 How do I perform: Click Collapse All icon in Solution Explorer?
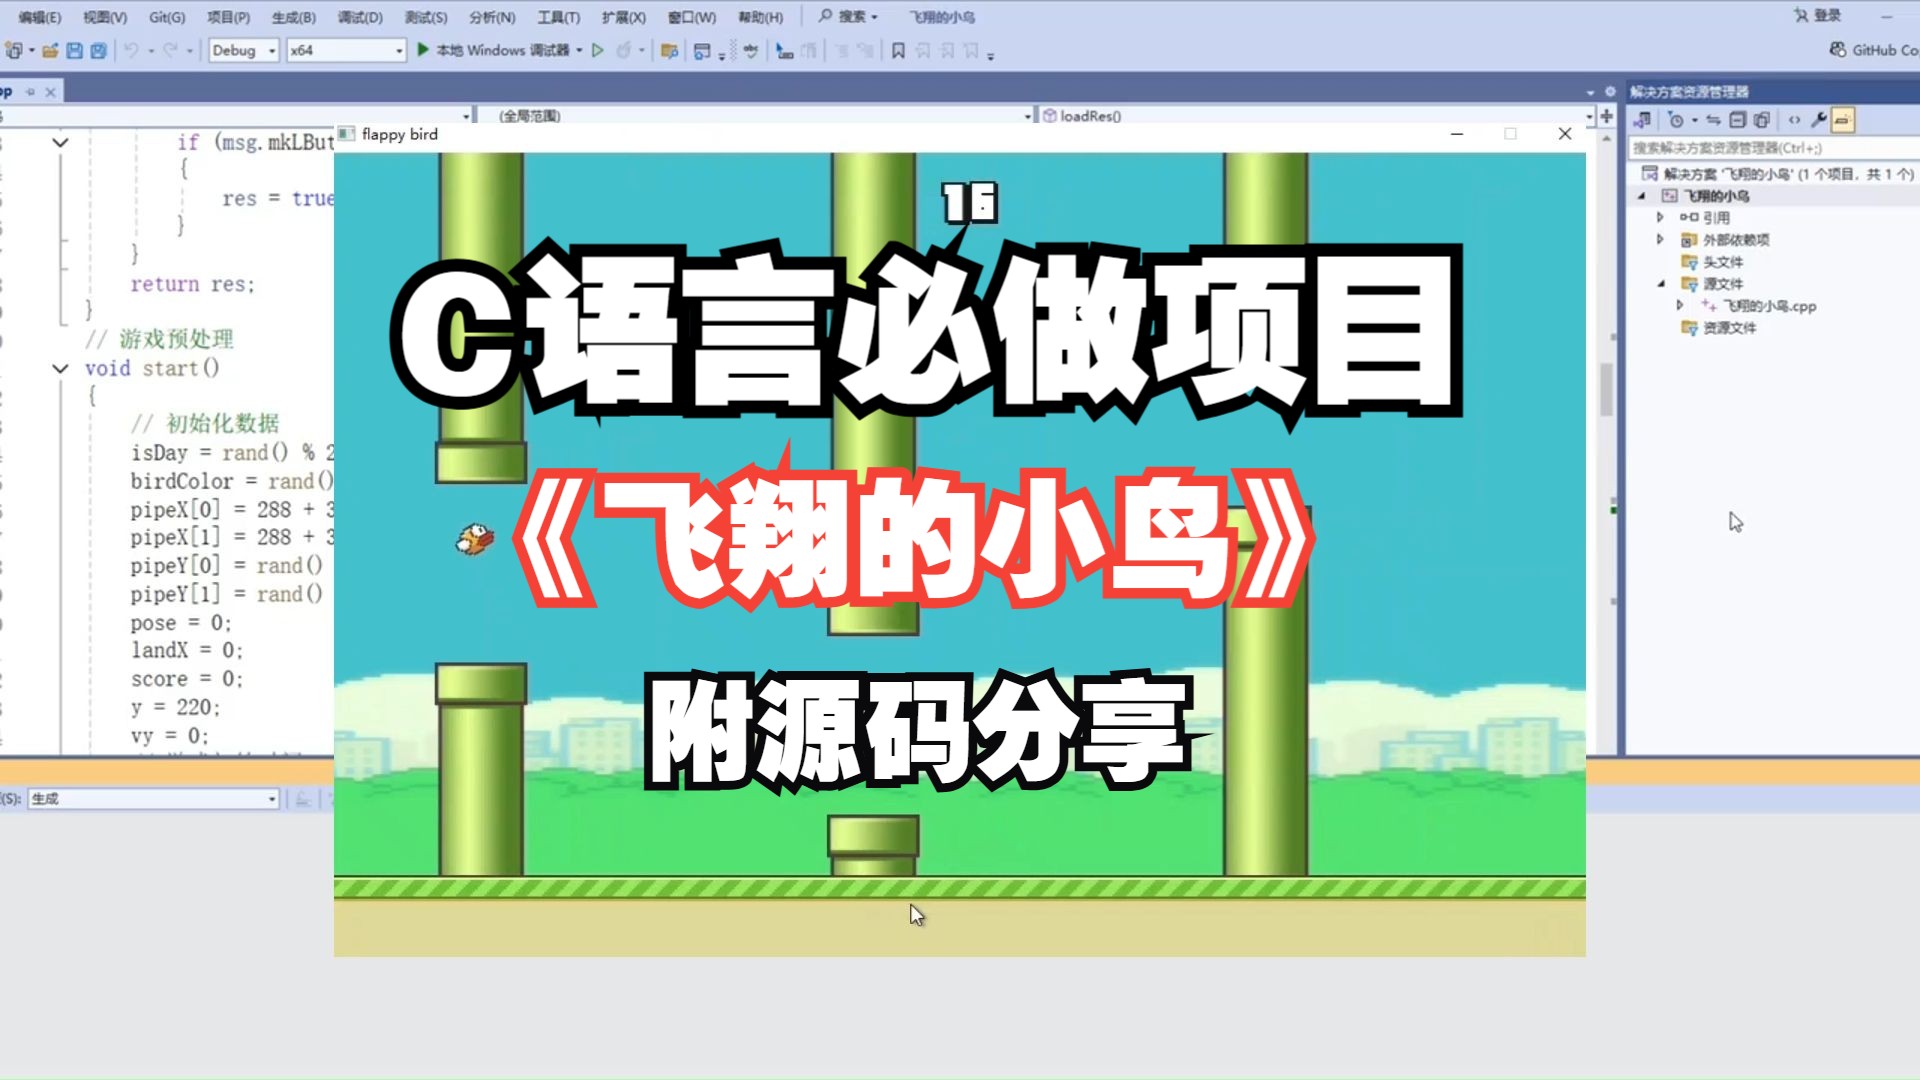1738,120
